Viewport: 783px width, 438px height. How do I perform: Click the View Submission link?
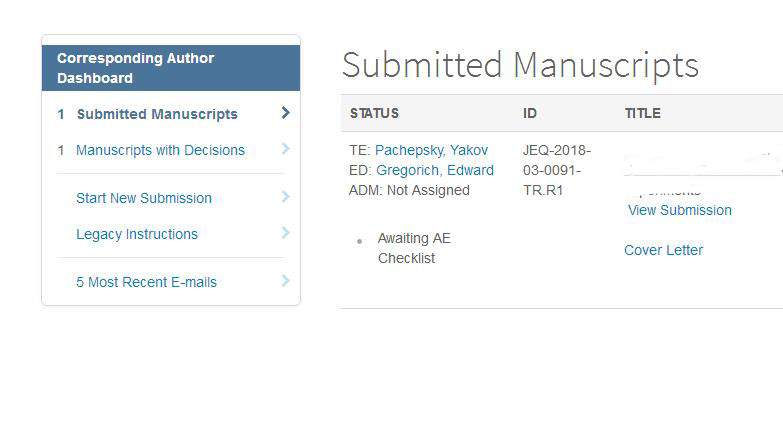point(680,210)
